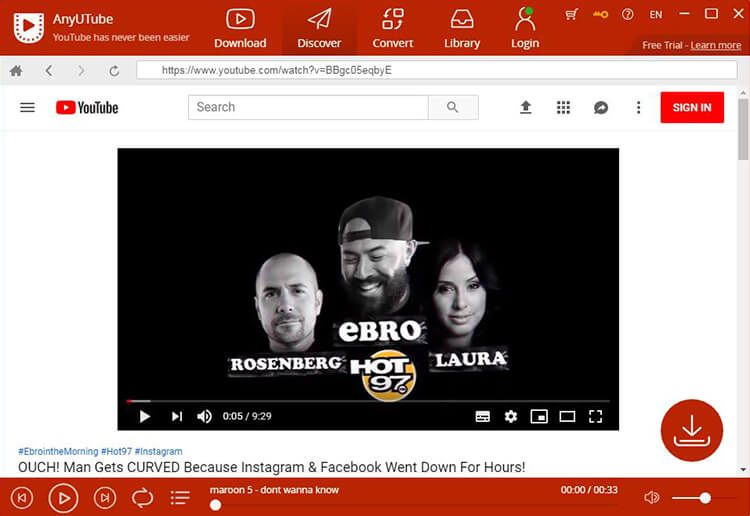Skip to next track in player
Viewport: 750px width, 516px height.
[105, 498]
